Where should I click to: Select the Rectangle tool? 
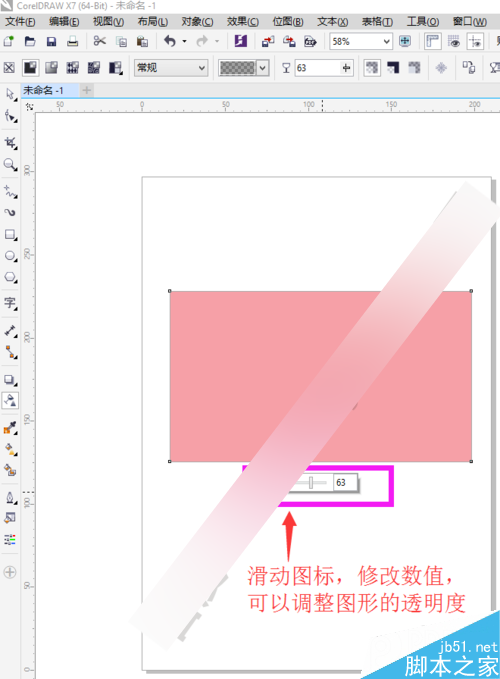(x=10, y=235)
